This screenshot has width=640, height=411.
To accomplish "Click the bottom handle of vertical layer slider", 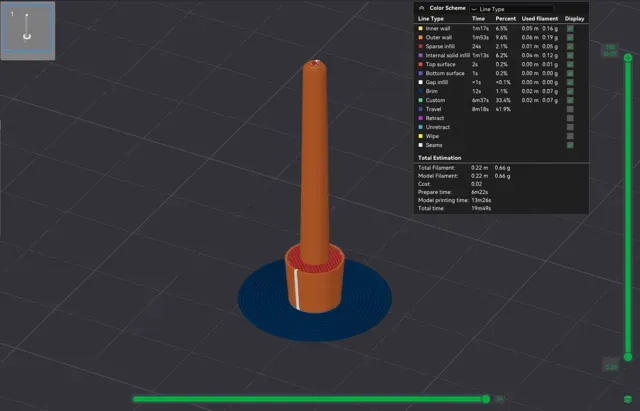I will point(628,357).
